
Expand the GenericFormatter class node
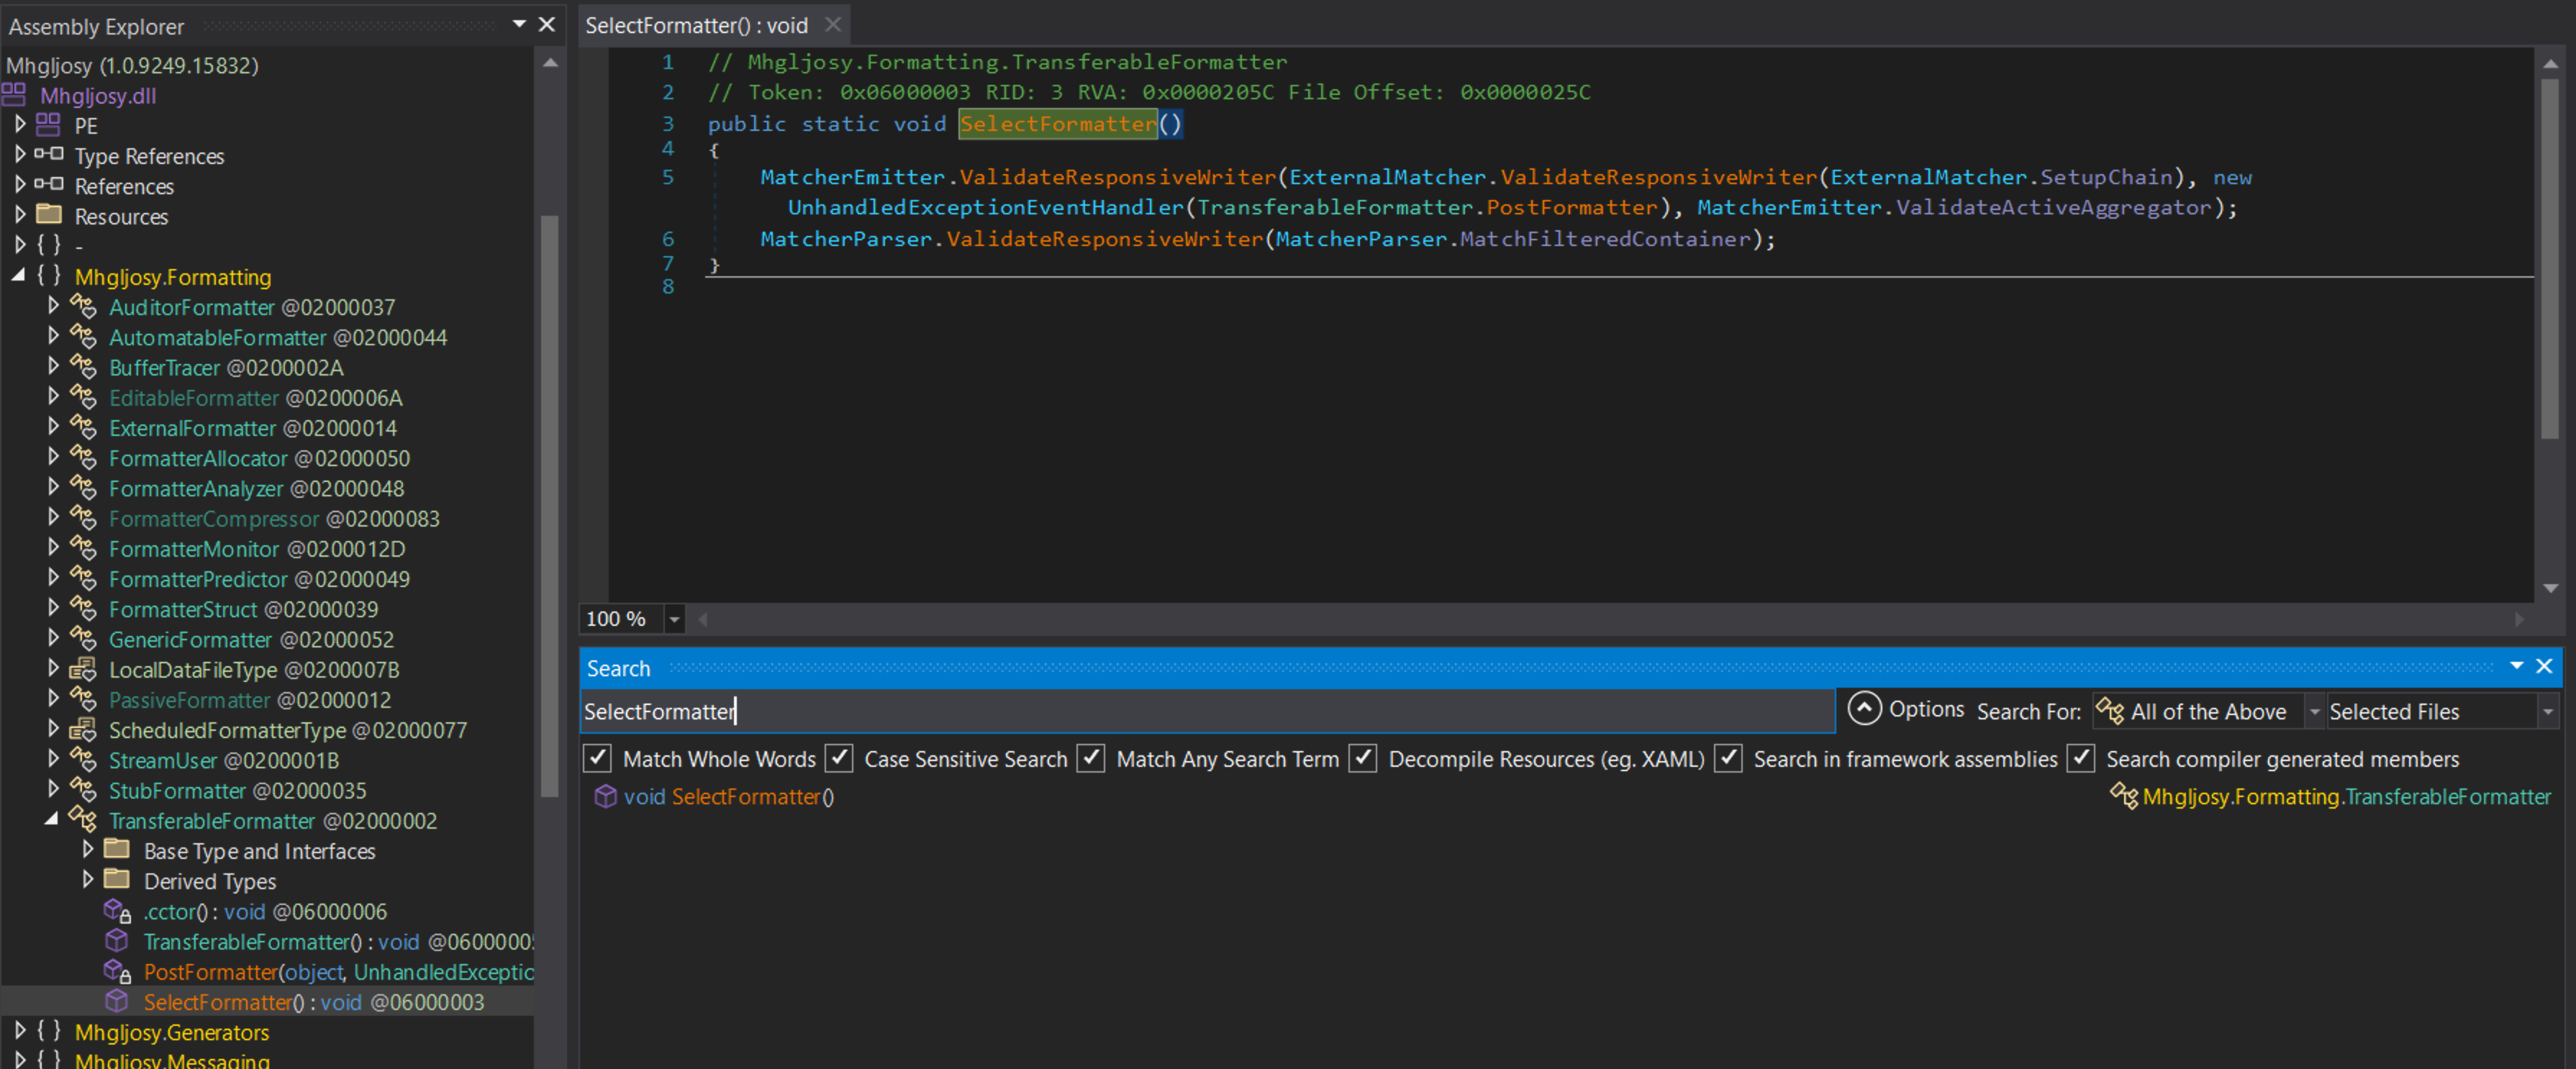click(53, 638)
